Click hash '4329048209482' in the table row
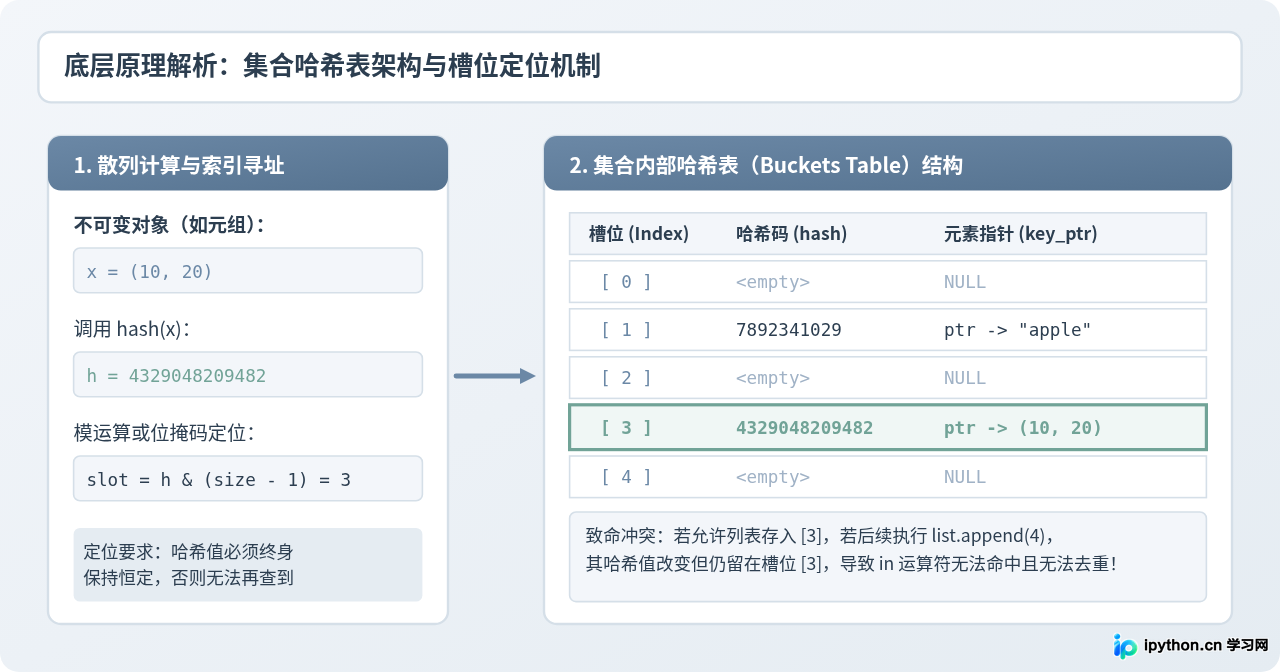This screenshot has height=672, width=1280. pos(805,428)
